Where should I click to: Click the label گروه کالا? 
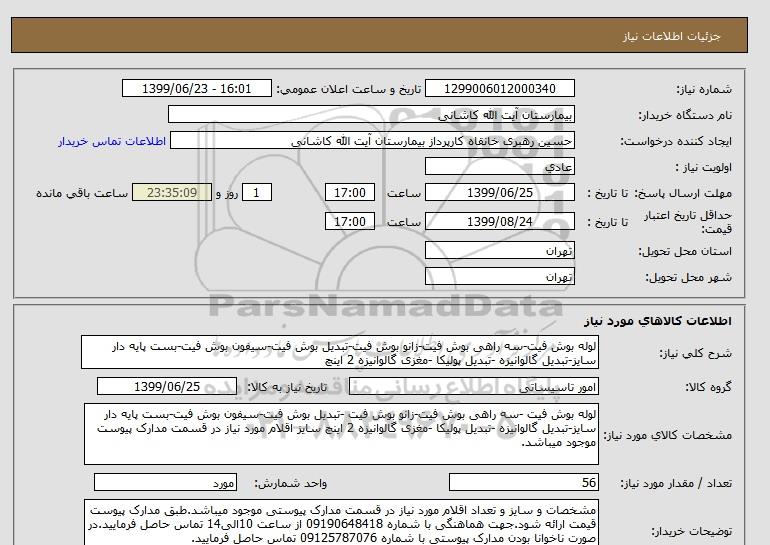tap(708, 387)
